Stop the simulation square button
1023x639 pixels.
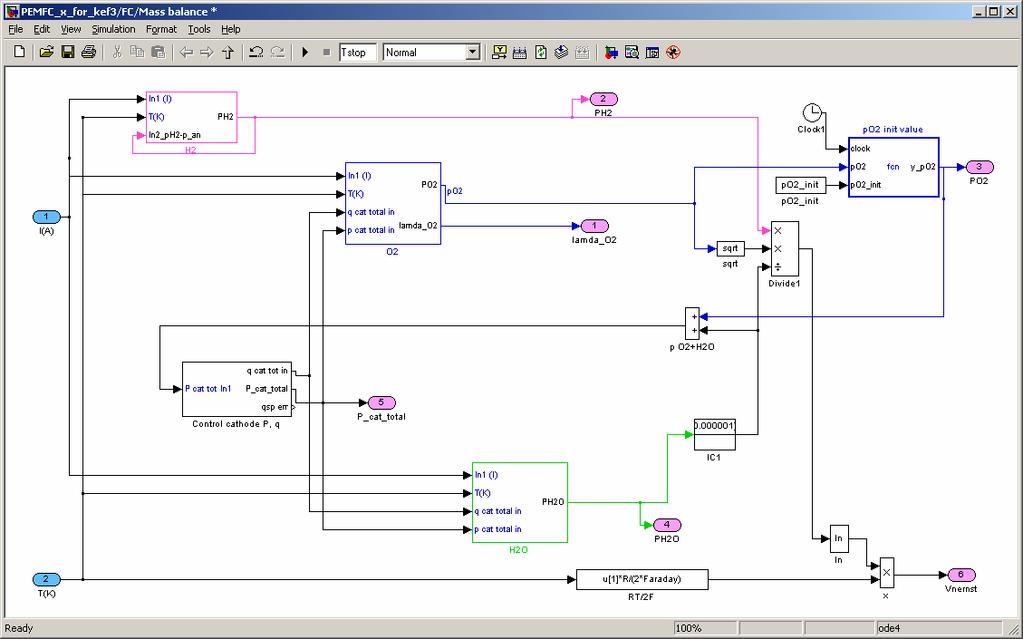[x=326, y=52]
